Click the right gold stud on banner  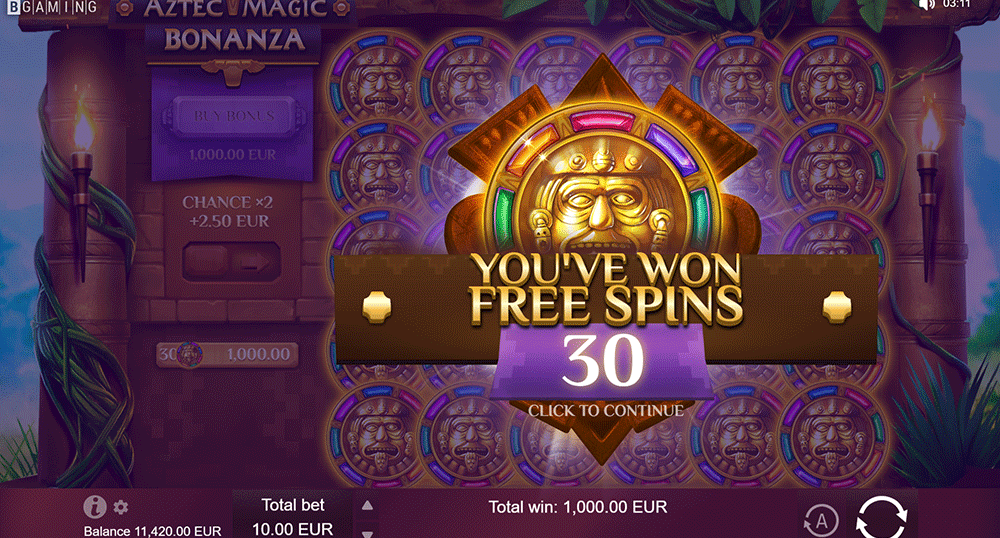click(x=836, y=307)
